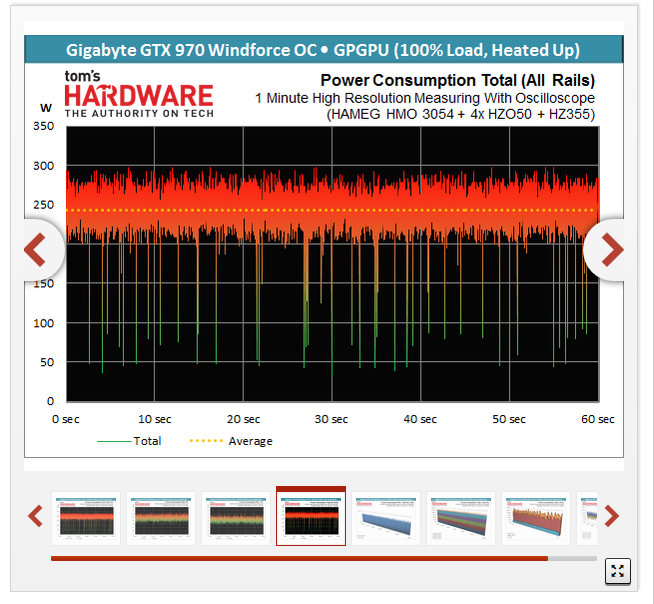Click the Tom's Hardware logo
Viewport: 654px width, 604px height.
(139, 94)
